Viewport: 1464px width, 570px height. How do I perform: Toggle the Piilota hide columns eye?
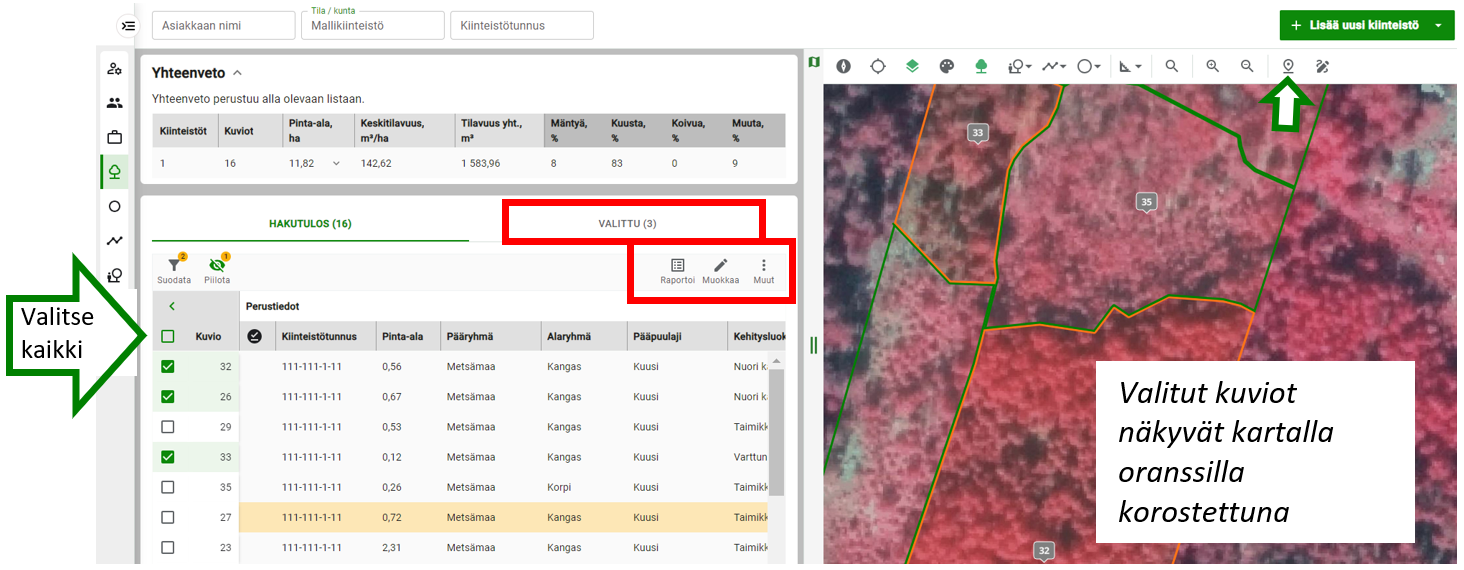coord(217,267)
